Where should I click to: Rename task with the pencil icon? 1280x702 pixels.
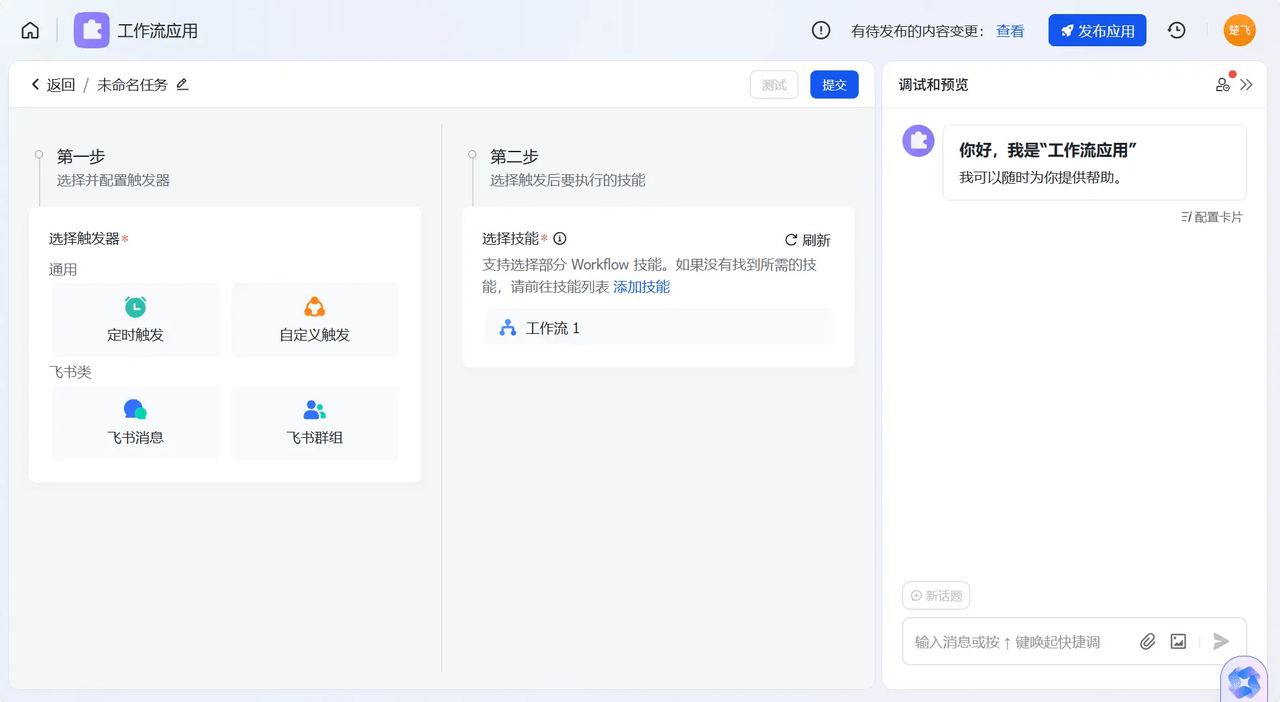(182, 85)
